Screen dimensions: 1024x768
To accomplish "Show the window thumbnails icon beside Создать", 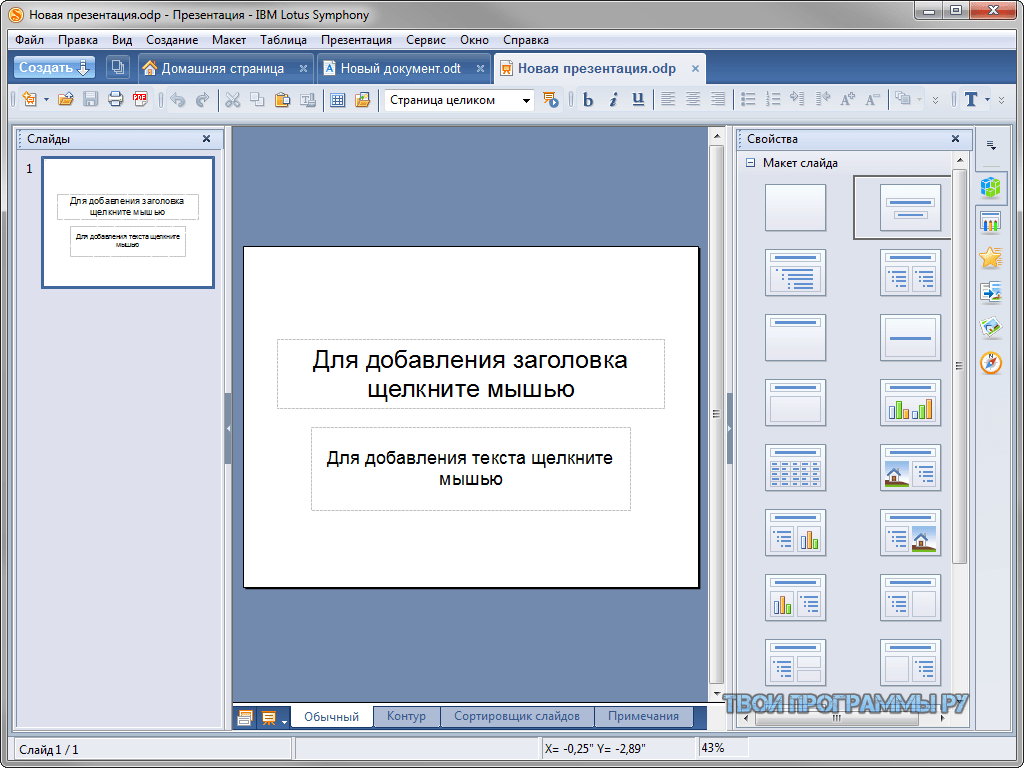I will (x=118, y=68).
